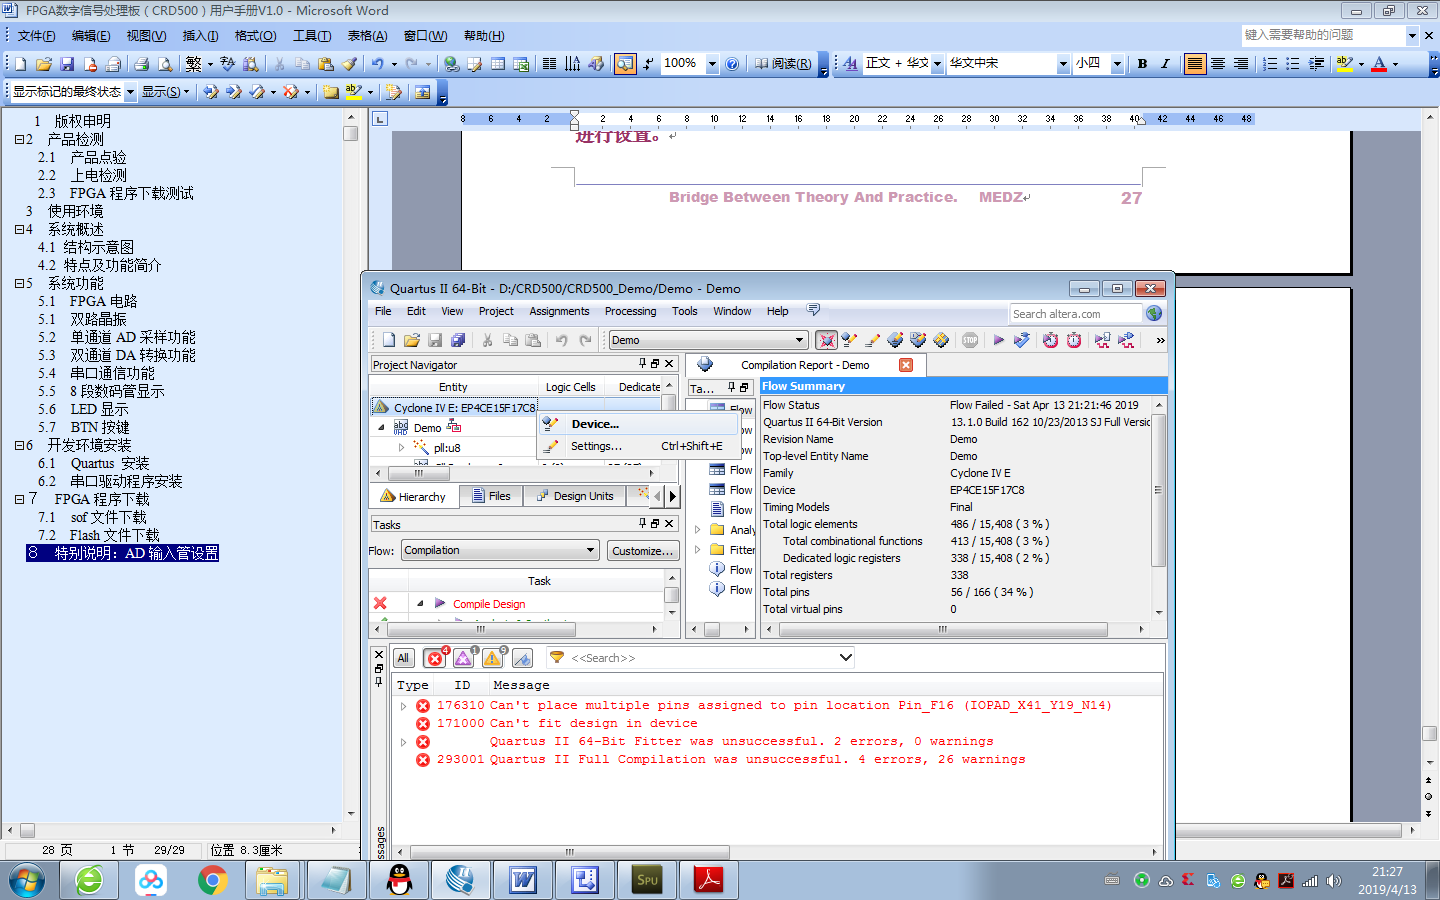
Task: Select 6.1 Quartus 安装 in document map
Action: [x=110, y=463]
